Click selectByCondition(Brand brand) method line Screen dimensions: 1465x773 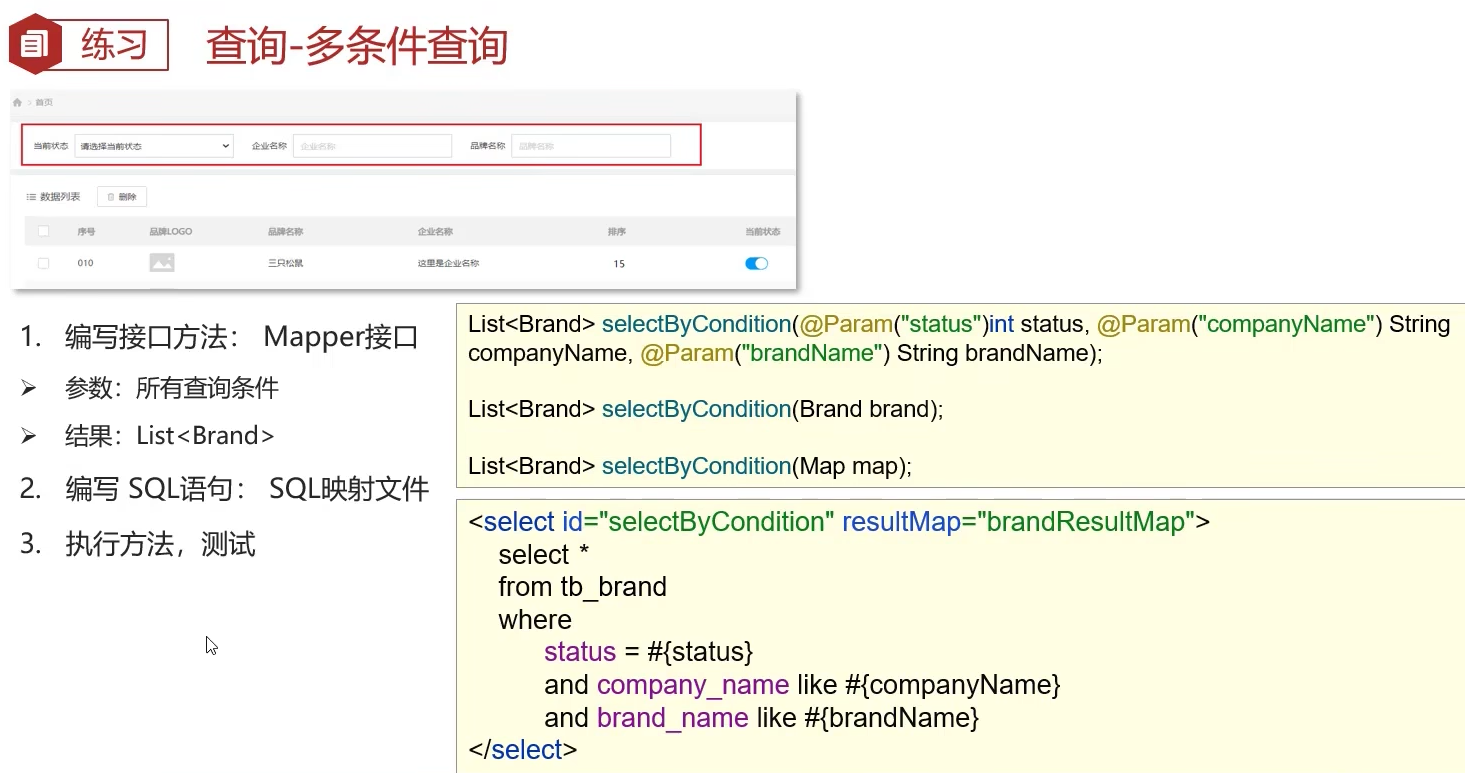coord(705,409)
